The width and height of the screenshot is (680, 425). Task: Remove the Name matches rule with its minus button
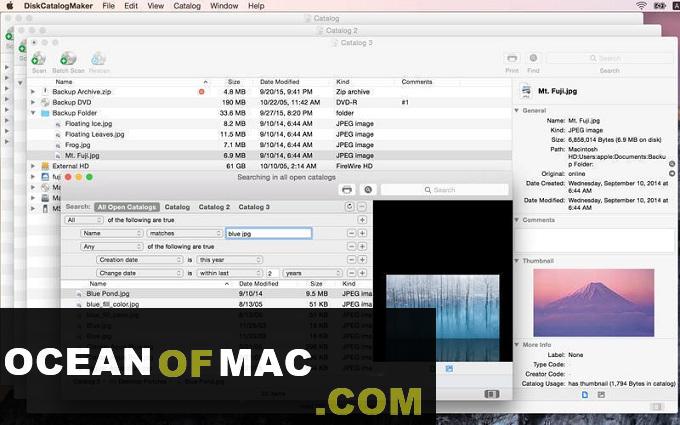[x=351, y=233]
